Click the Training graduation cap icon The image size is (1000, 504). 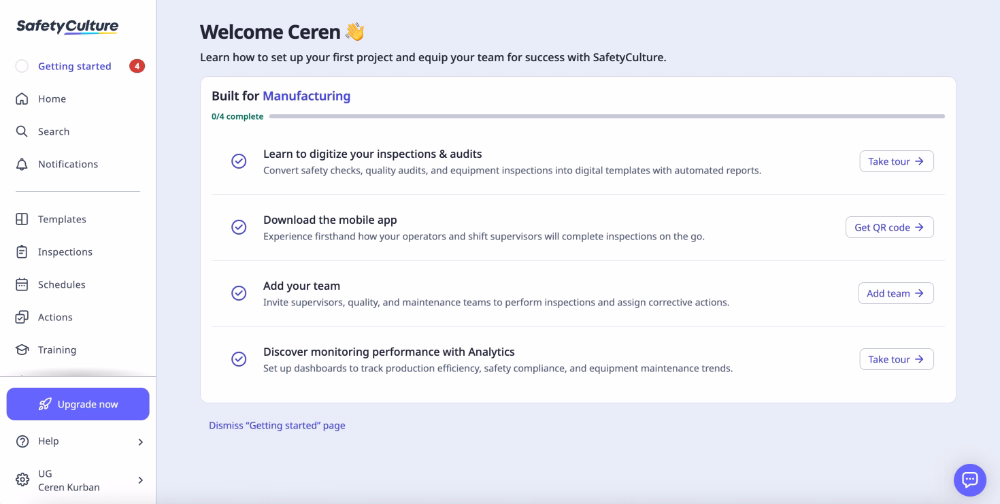tap(22, 350)
